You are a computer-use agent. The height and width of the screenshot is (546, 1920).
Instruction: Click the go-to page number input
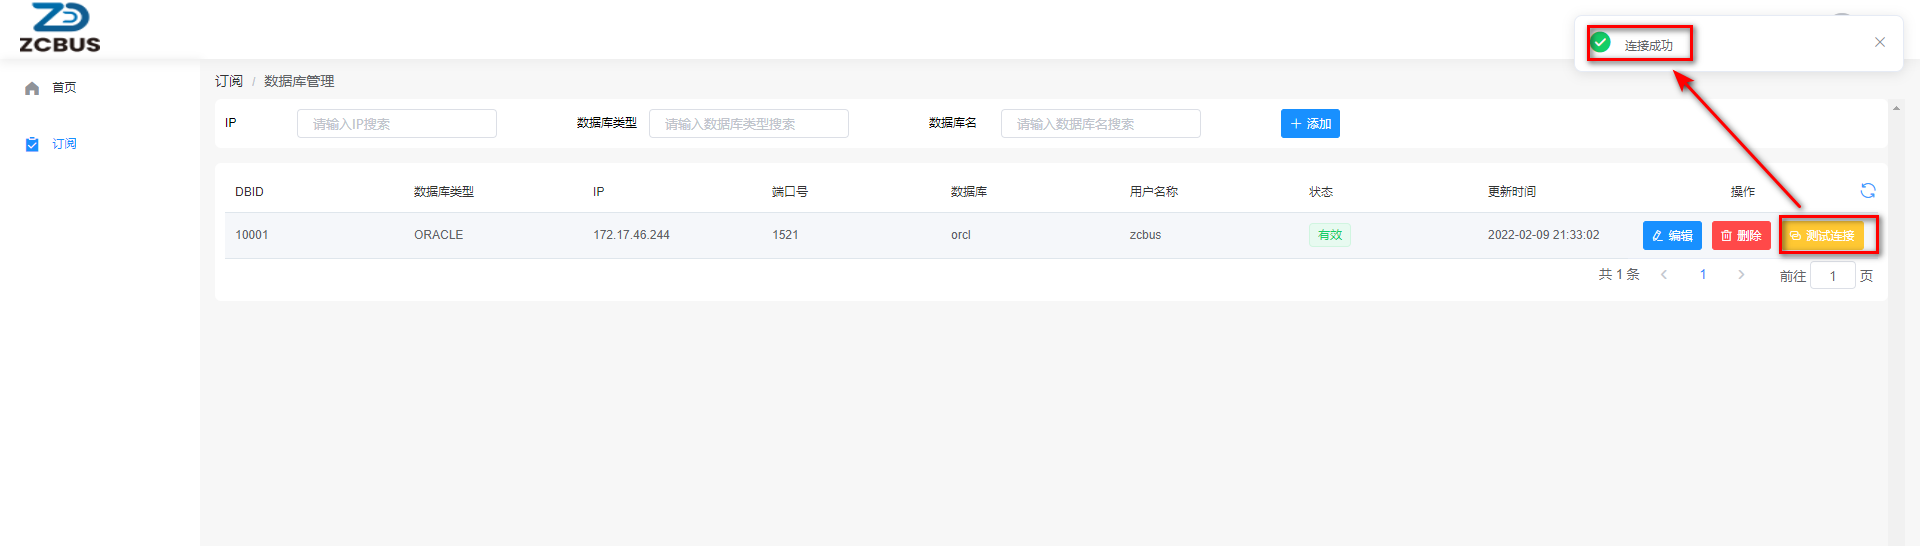coord(1832,276)
